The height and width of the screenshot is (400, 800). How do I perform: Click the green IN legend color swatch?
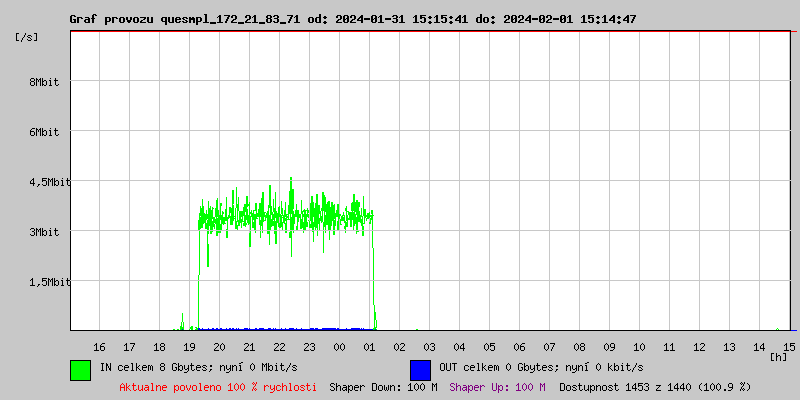coord(80,369)
